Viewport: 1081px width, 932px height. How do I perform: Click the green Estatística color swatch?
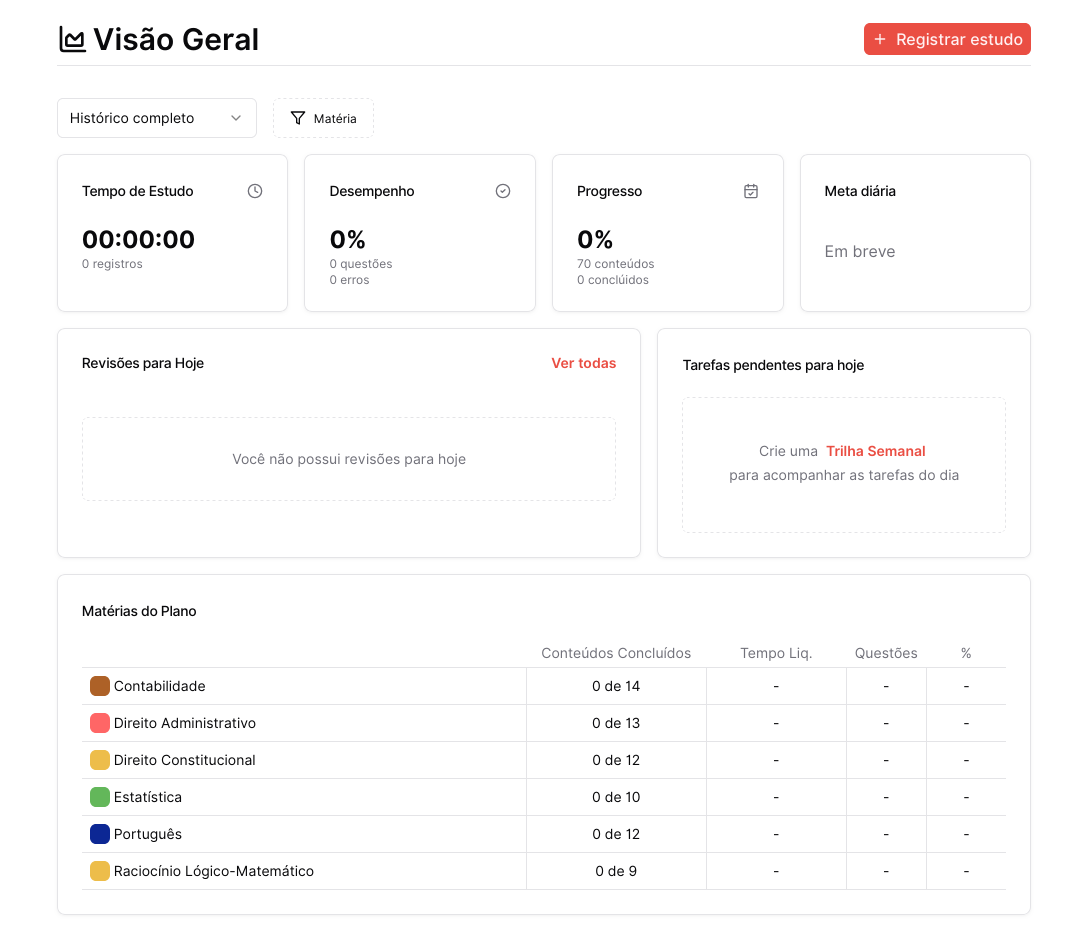point(100,797)
